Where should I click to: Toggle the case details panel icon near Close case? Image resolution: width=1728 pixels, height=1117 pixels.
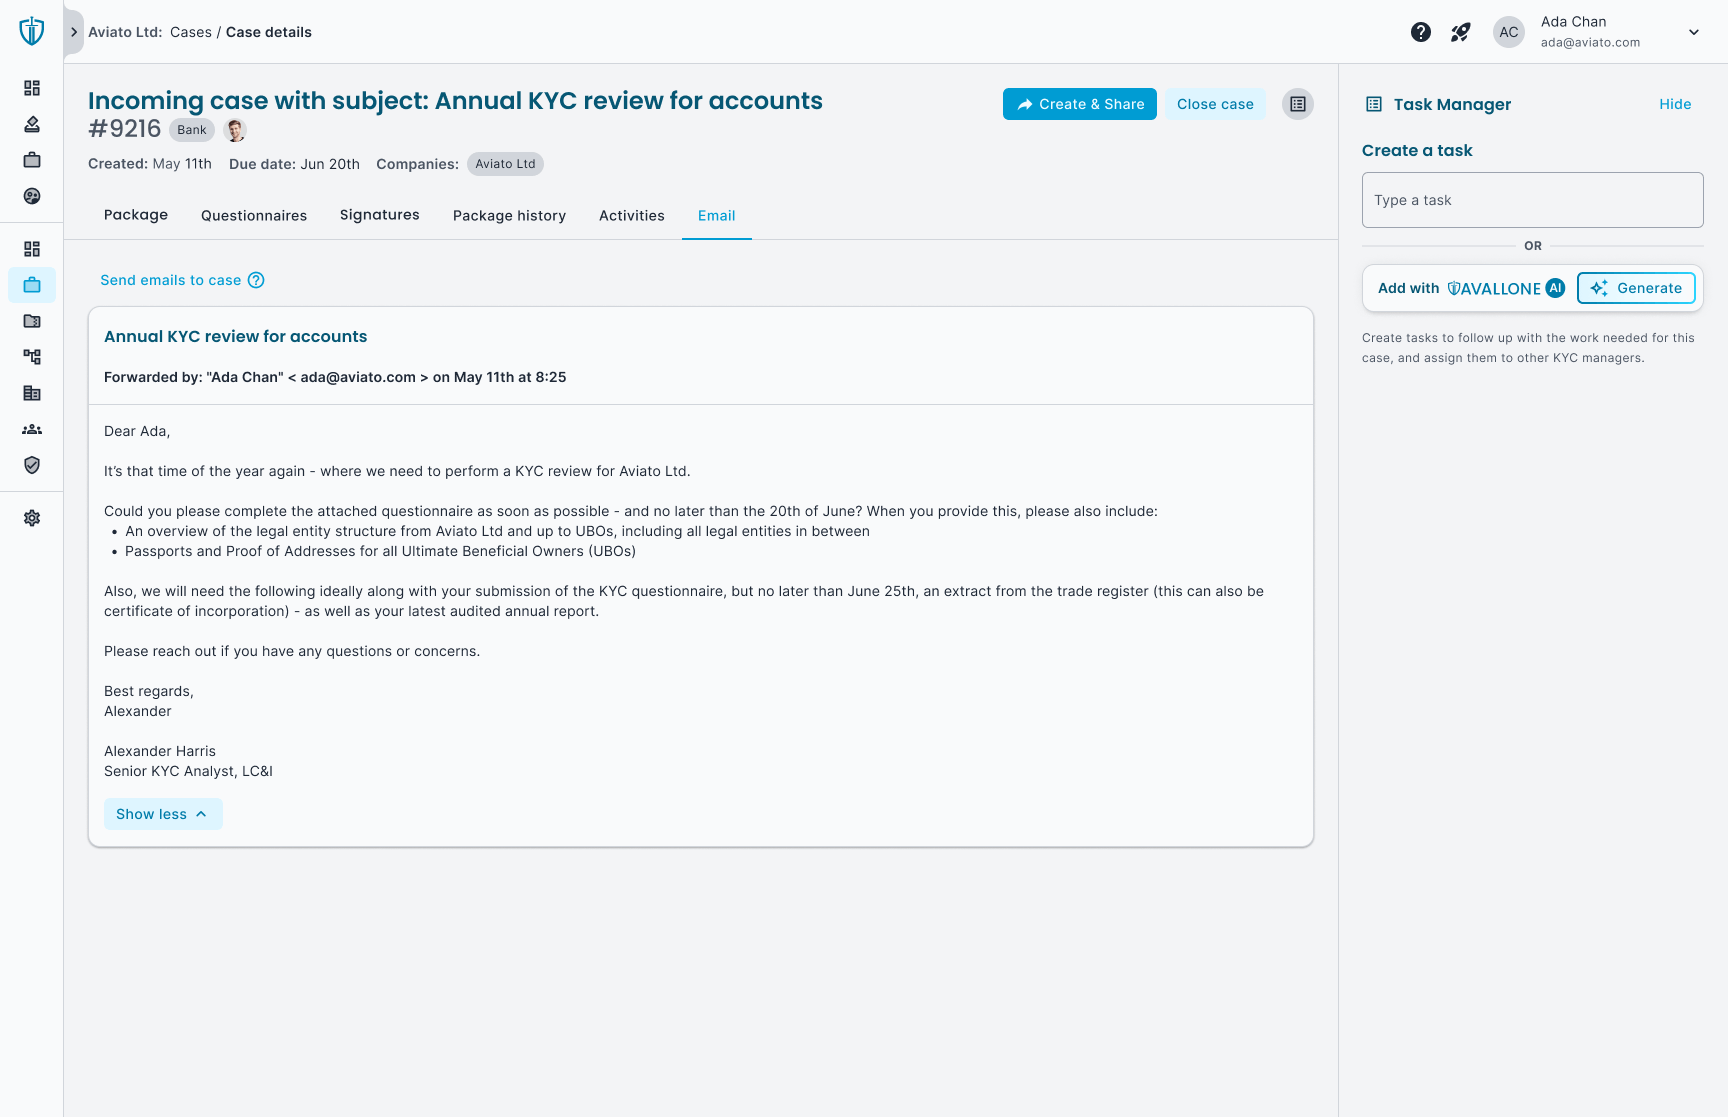(x=1297, y=103)
